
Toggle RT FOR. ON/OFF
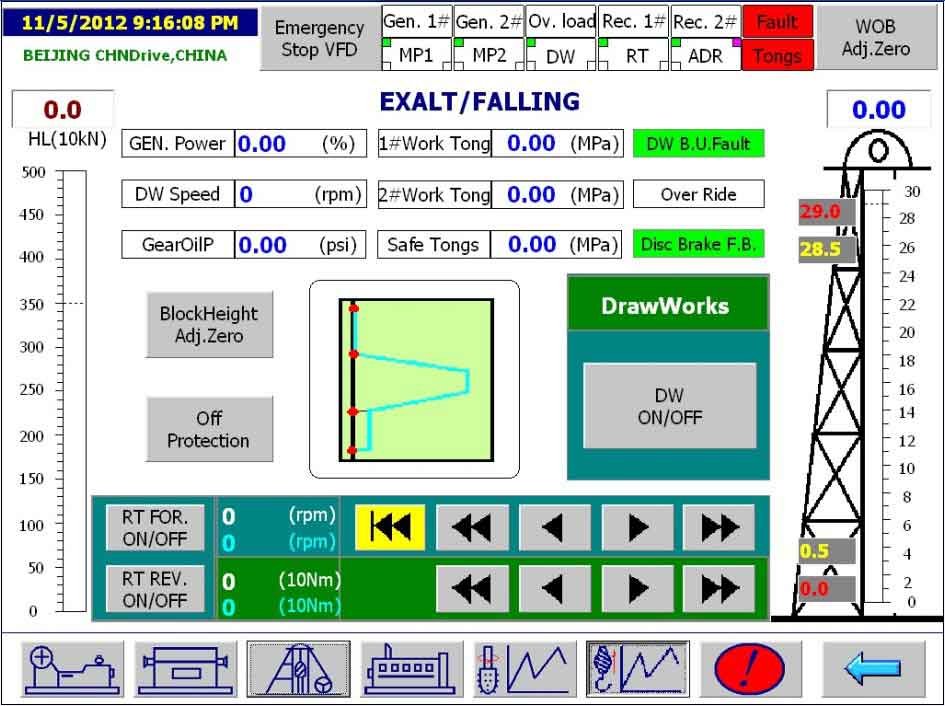155,528
